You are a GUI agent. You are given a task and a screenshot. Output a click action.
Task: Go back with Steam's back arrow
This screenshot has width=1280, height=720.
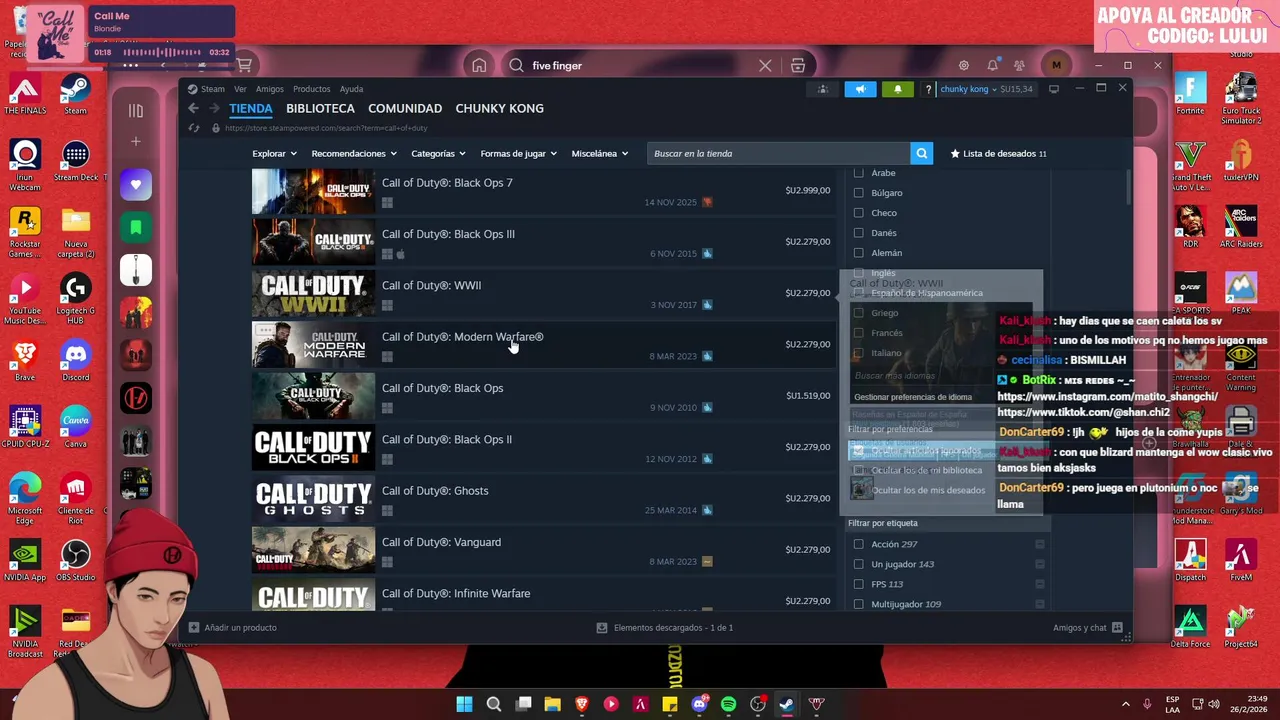click(194, 108)
